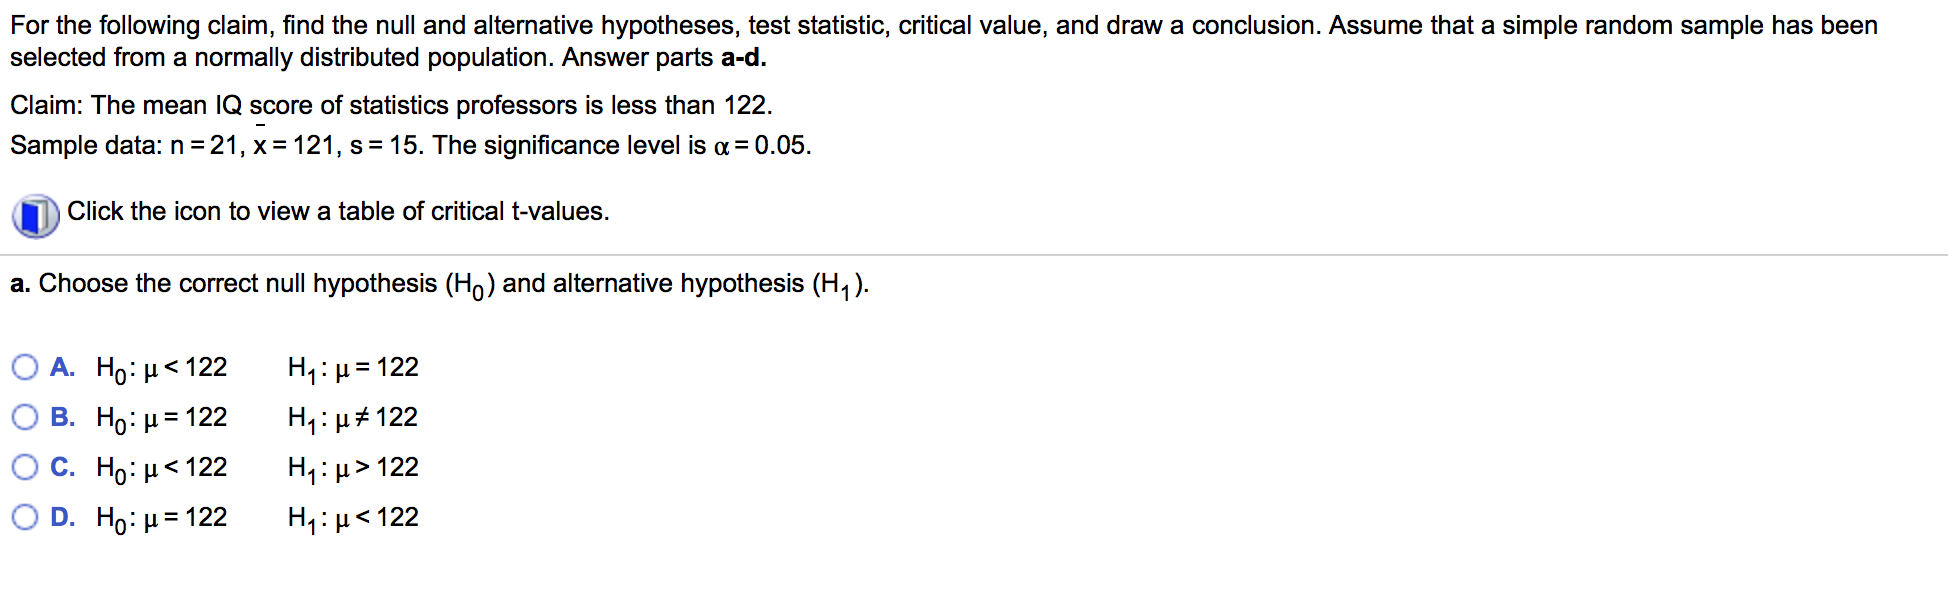
Task: Click the text link for the t-values table
Action: (338, 211)
